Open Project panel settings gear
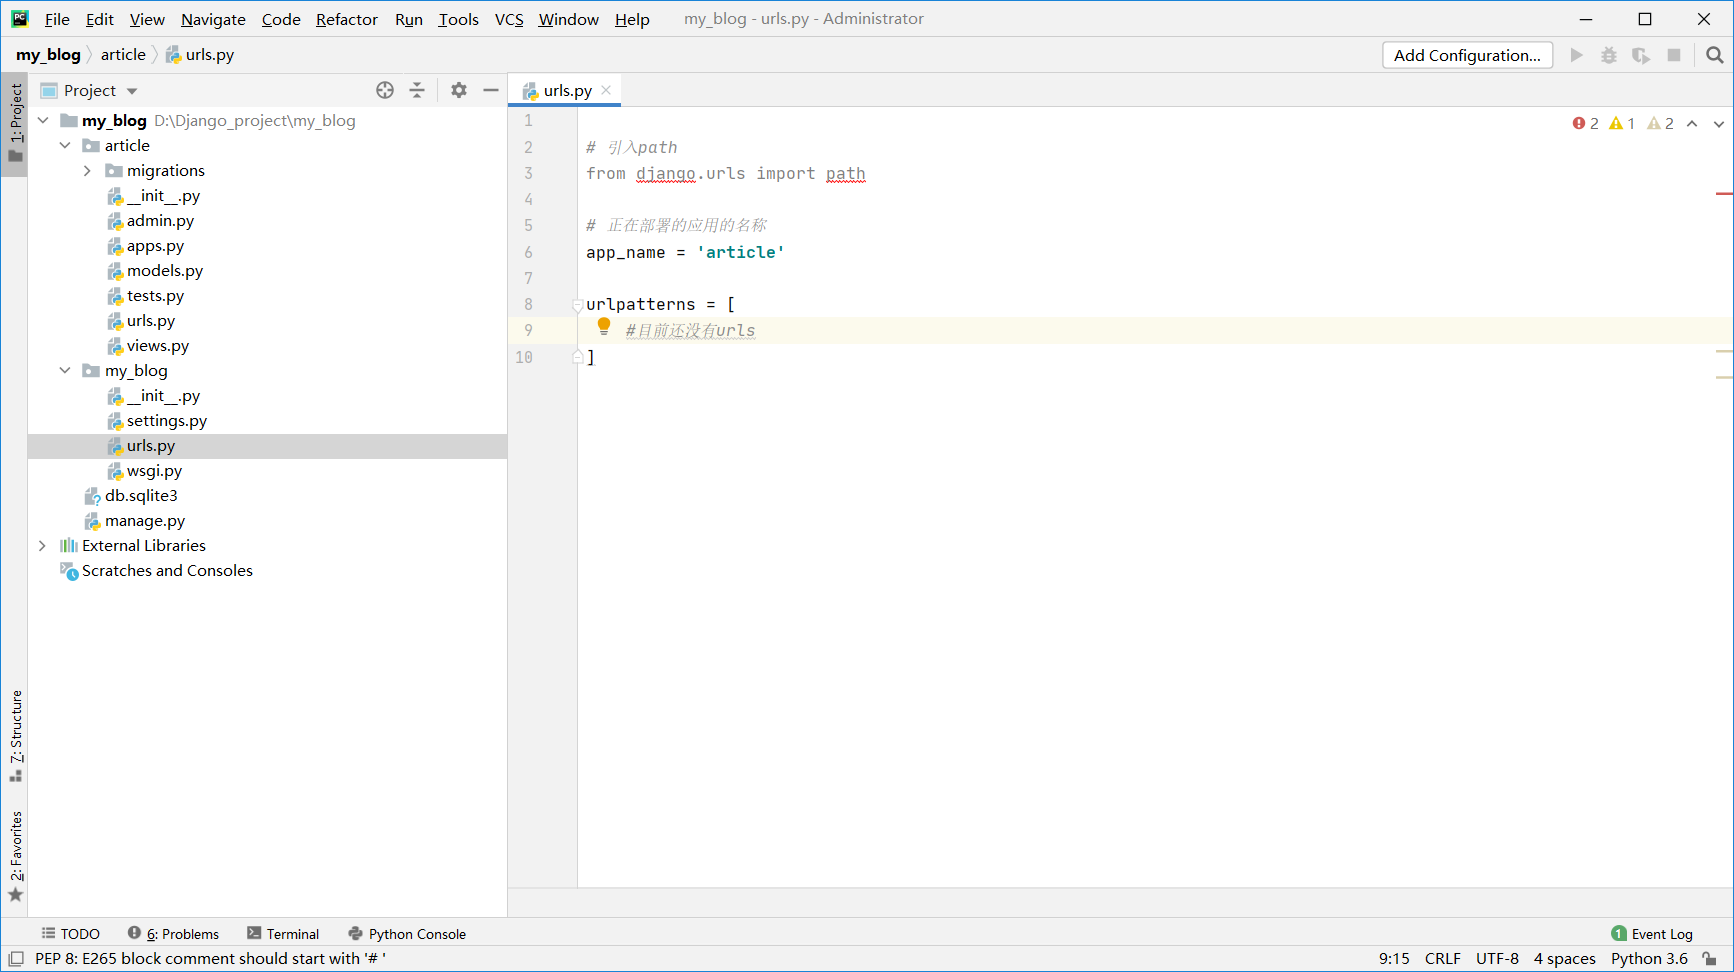1734x972 pixels. (x=459, y=90)
